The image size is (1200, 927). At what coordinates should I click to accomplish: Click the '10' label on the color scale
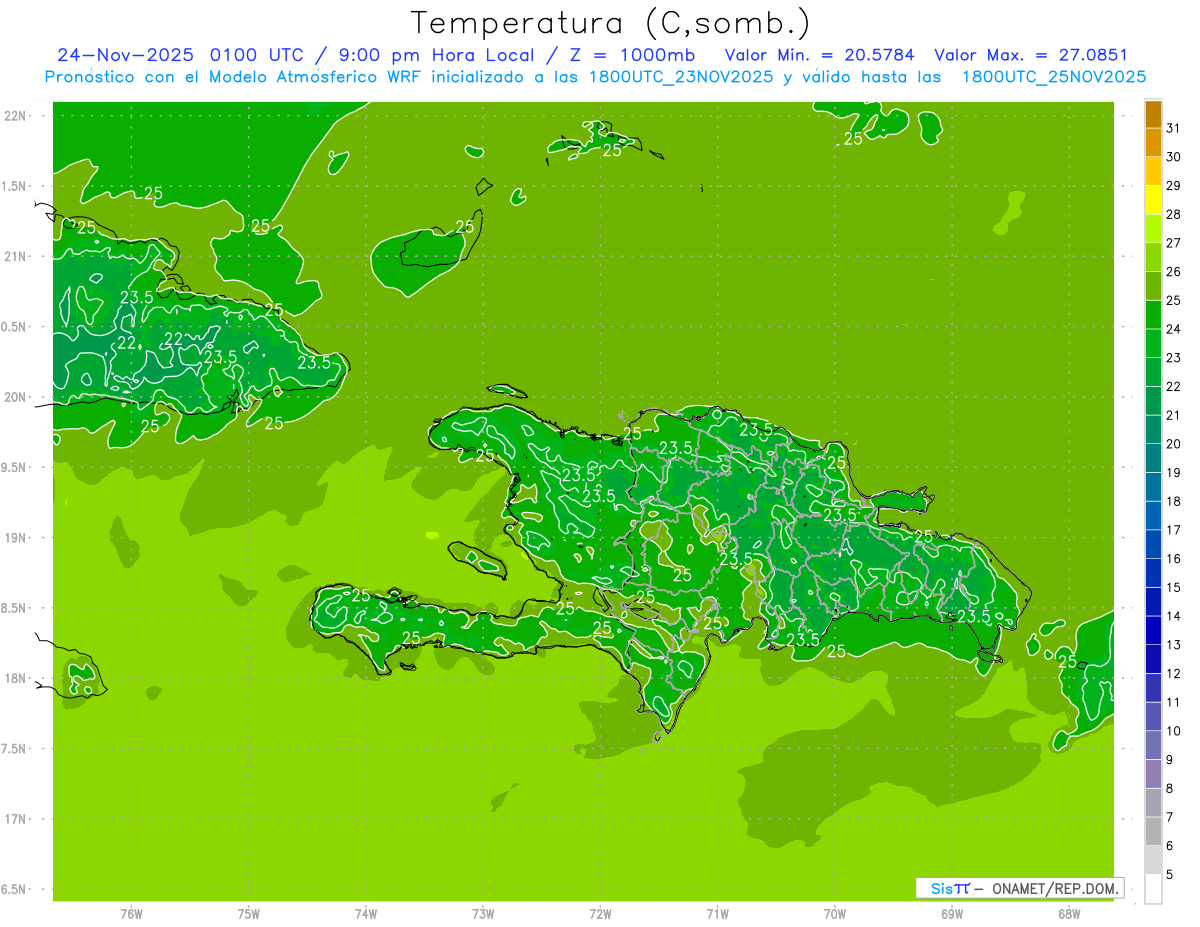tap(1174, 731)
